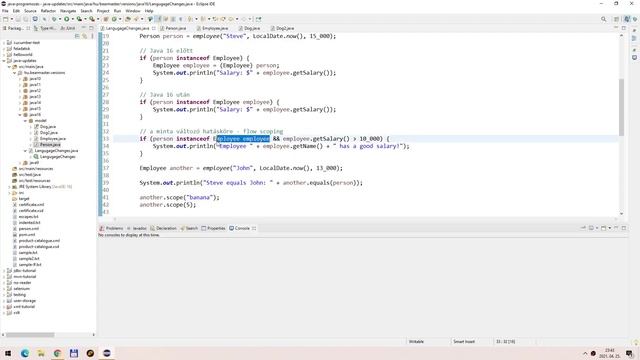Toggle Link with Editor in Package Explorer
Image resolution: width=640 pixels, height=360 pixels.
84,36
